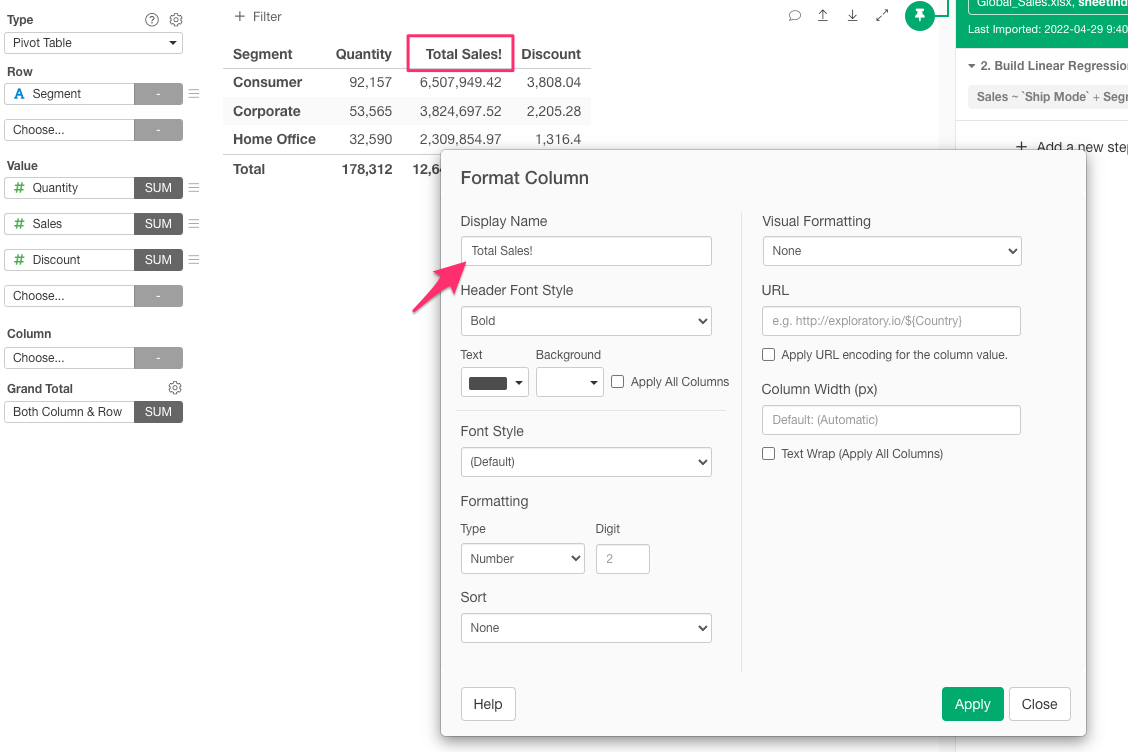Expand the Build Linear Regression step

[x=971, y=65]
